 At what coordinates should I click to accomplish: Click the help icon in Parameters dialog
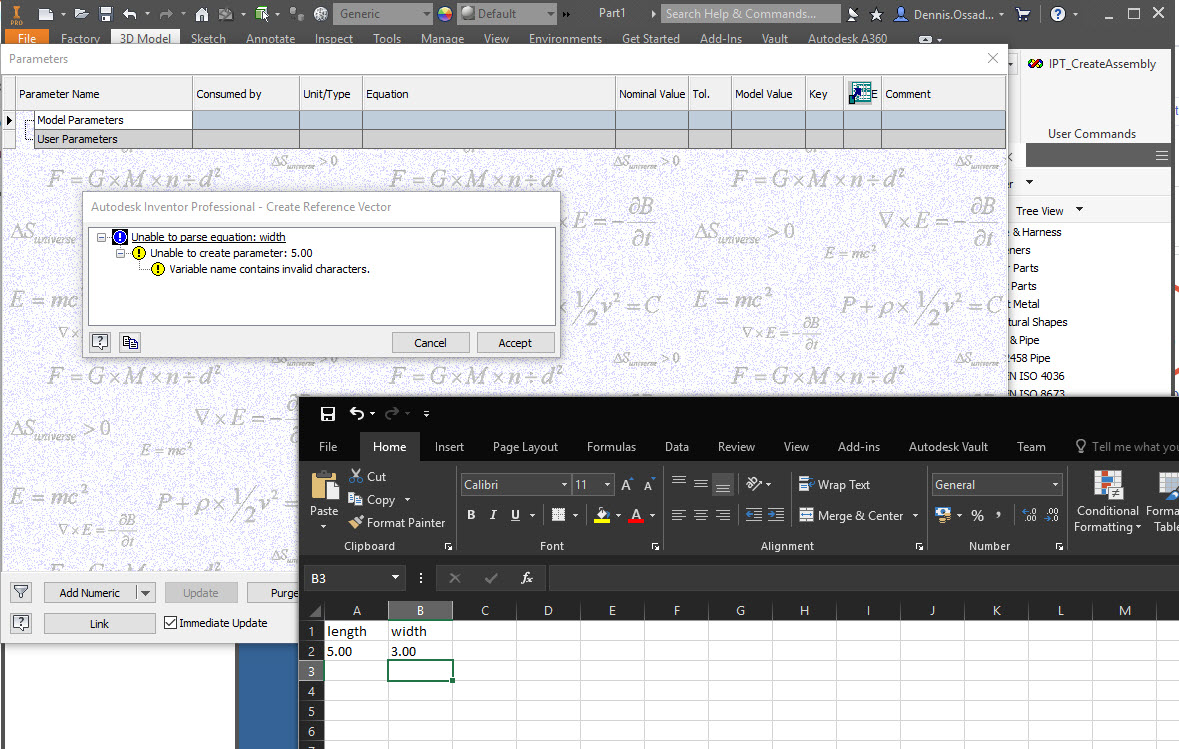point(21,623)
